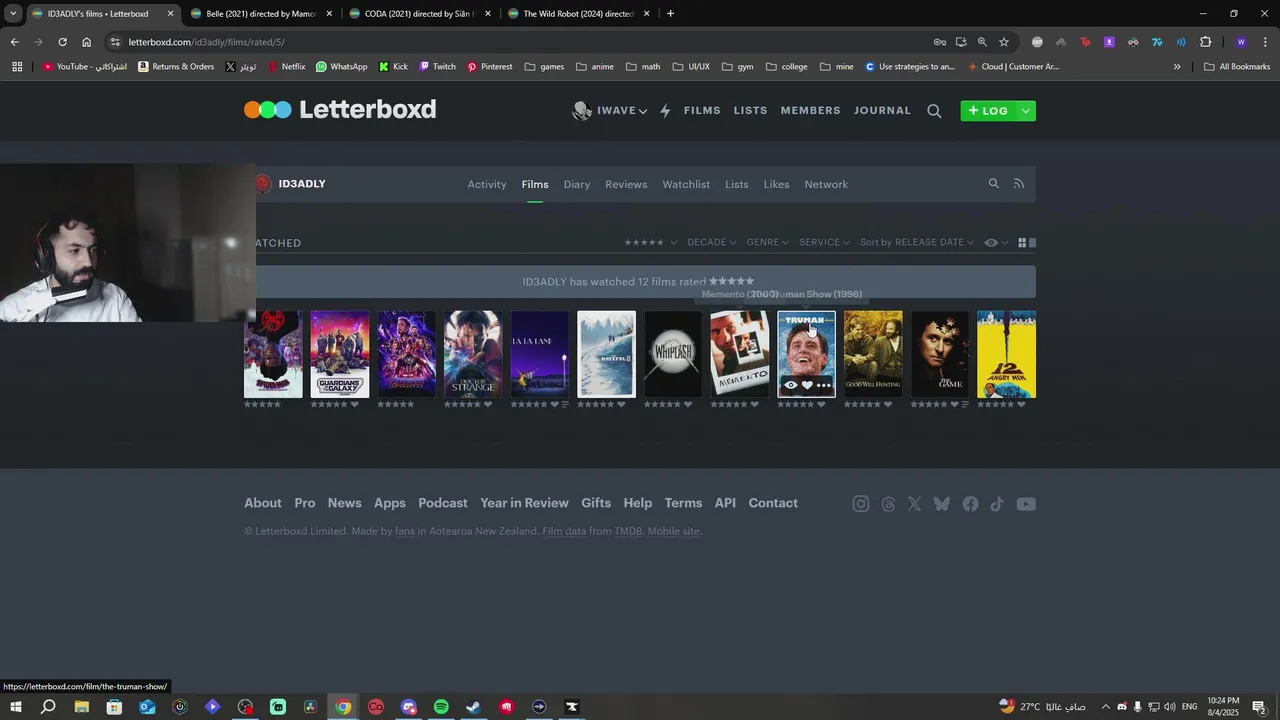Open the star rating filter dropdown
Image resolution: width=1280 pixels, height=720 pixels.
click(650, 243)
